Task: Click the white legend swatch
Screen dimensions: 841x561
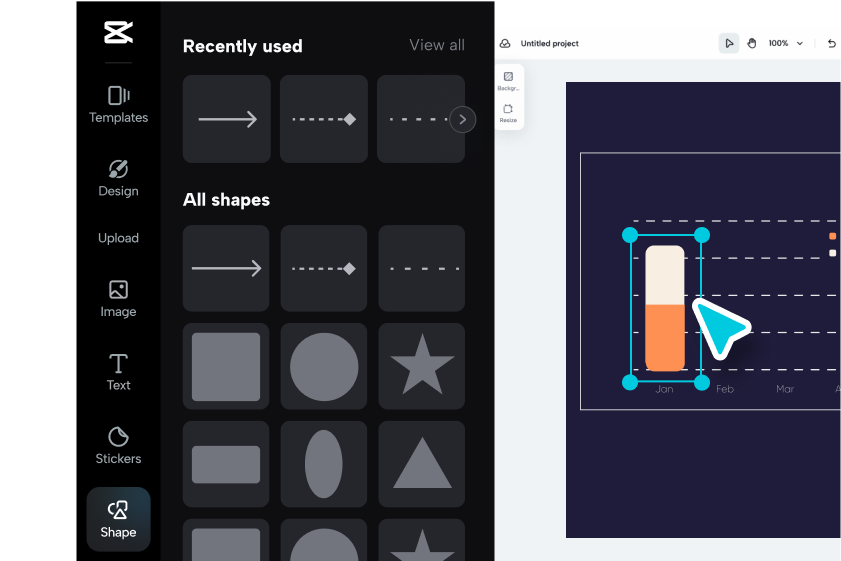Action: coord(832,253)
